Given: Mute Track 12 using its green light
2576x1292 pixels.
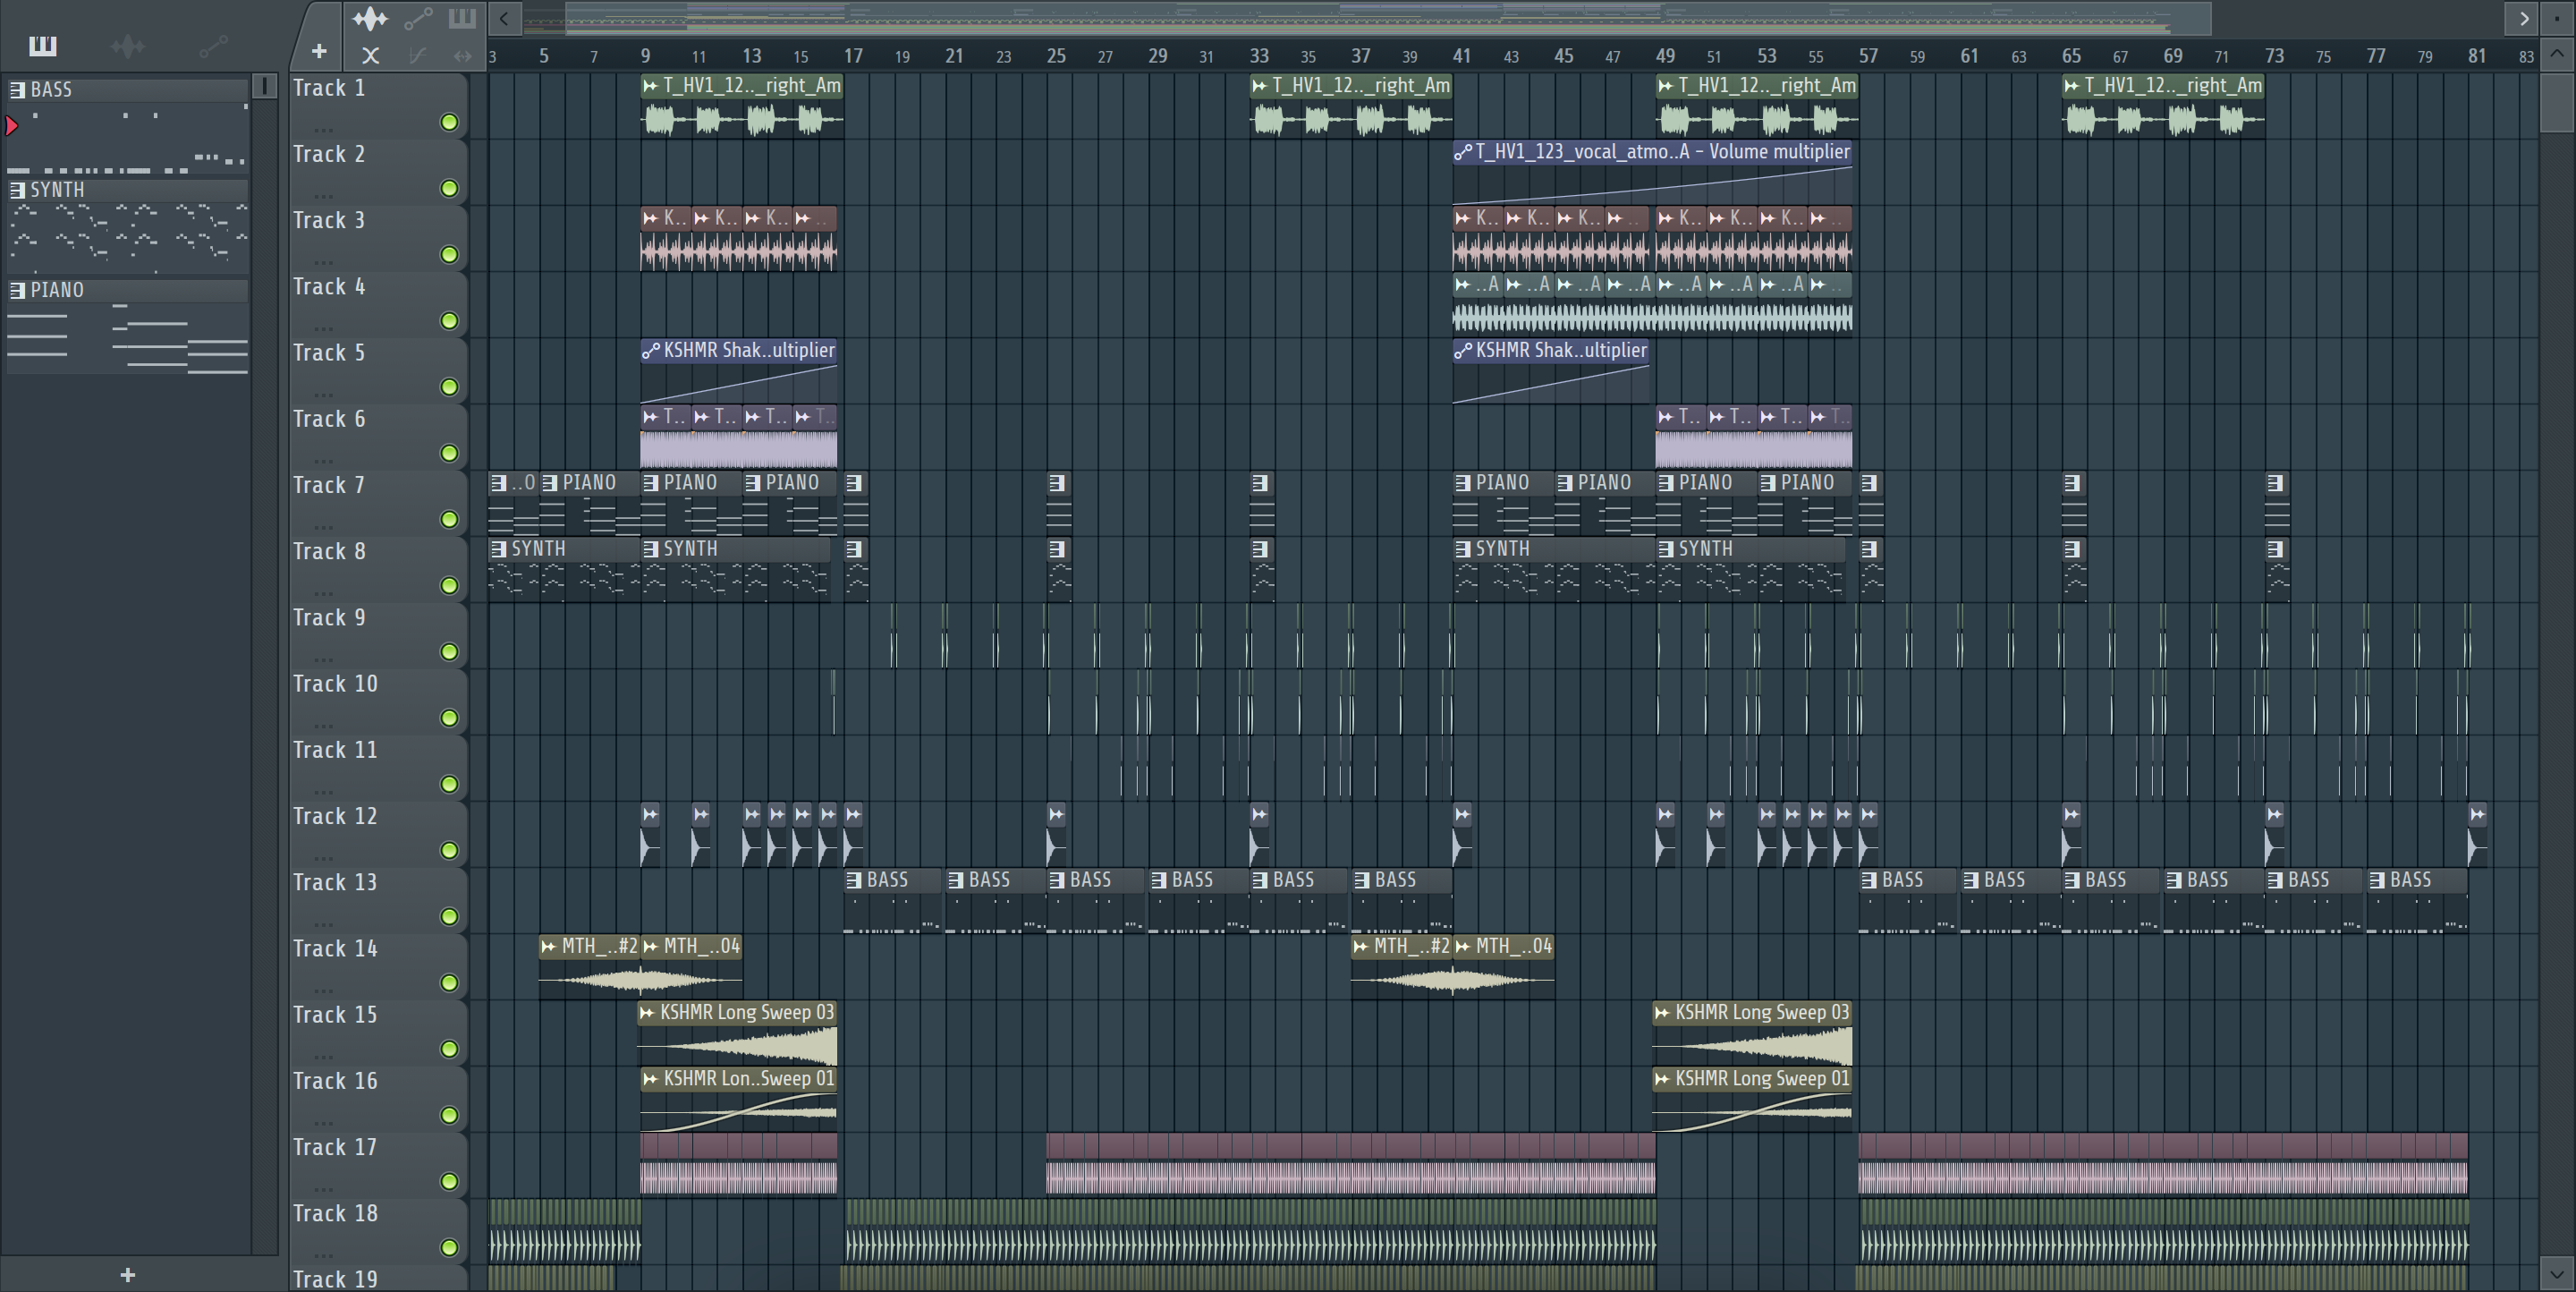Looking at the screenshot, I should pos(450,850).
